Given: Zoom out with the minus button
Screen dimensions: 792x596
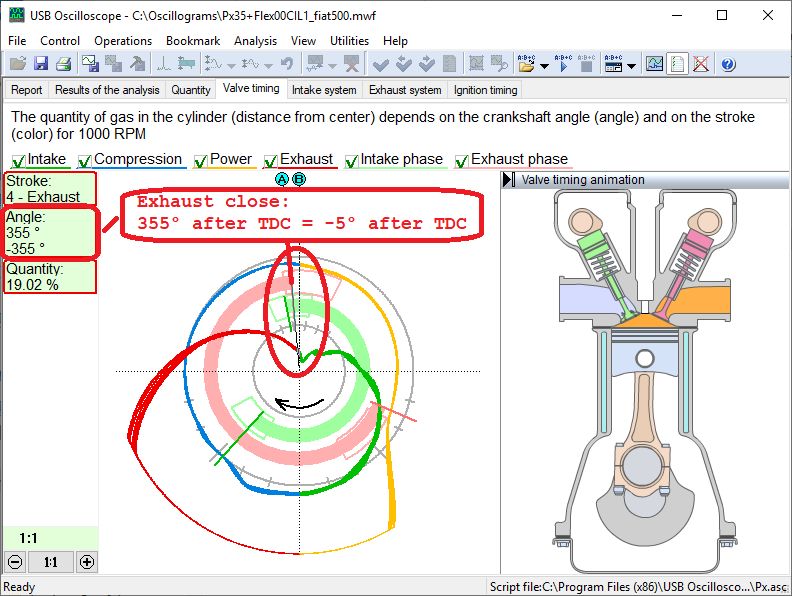Looking at the screenshot, I should (14, 562).
